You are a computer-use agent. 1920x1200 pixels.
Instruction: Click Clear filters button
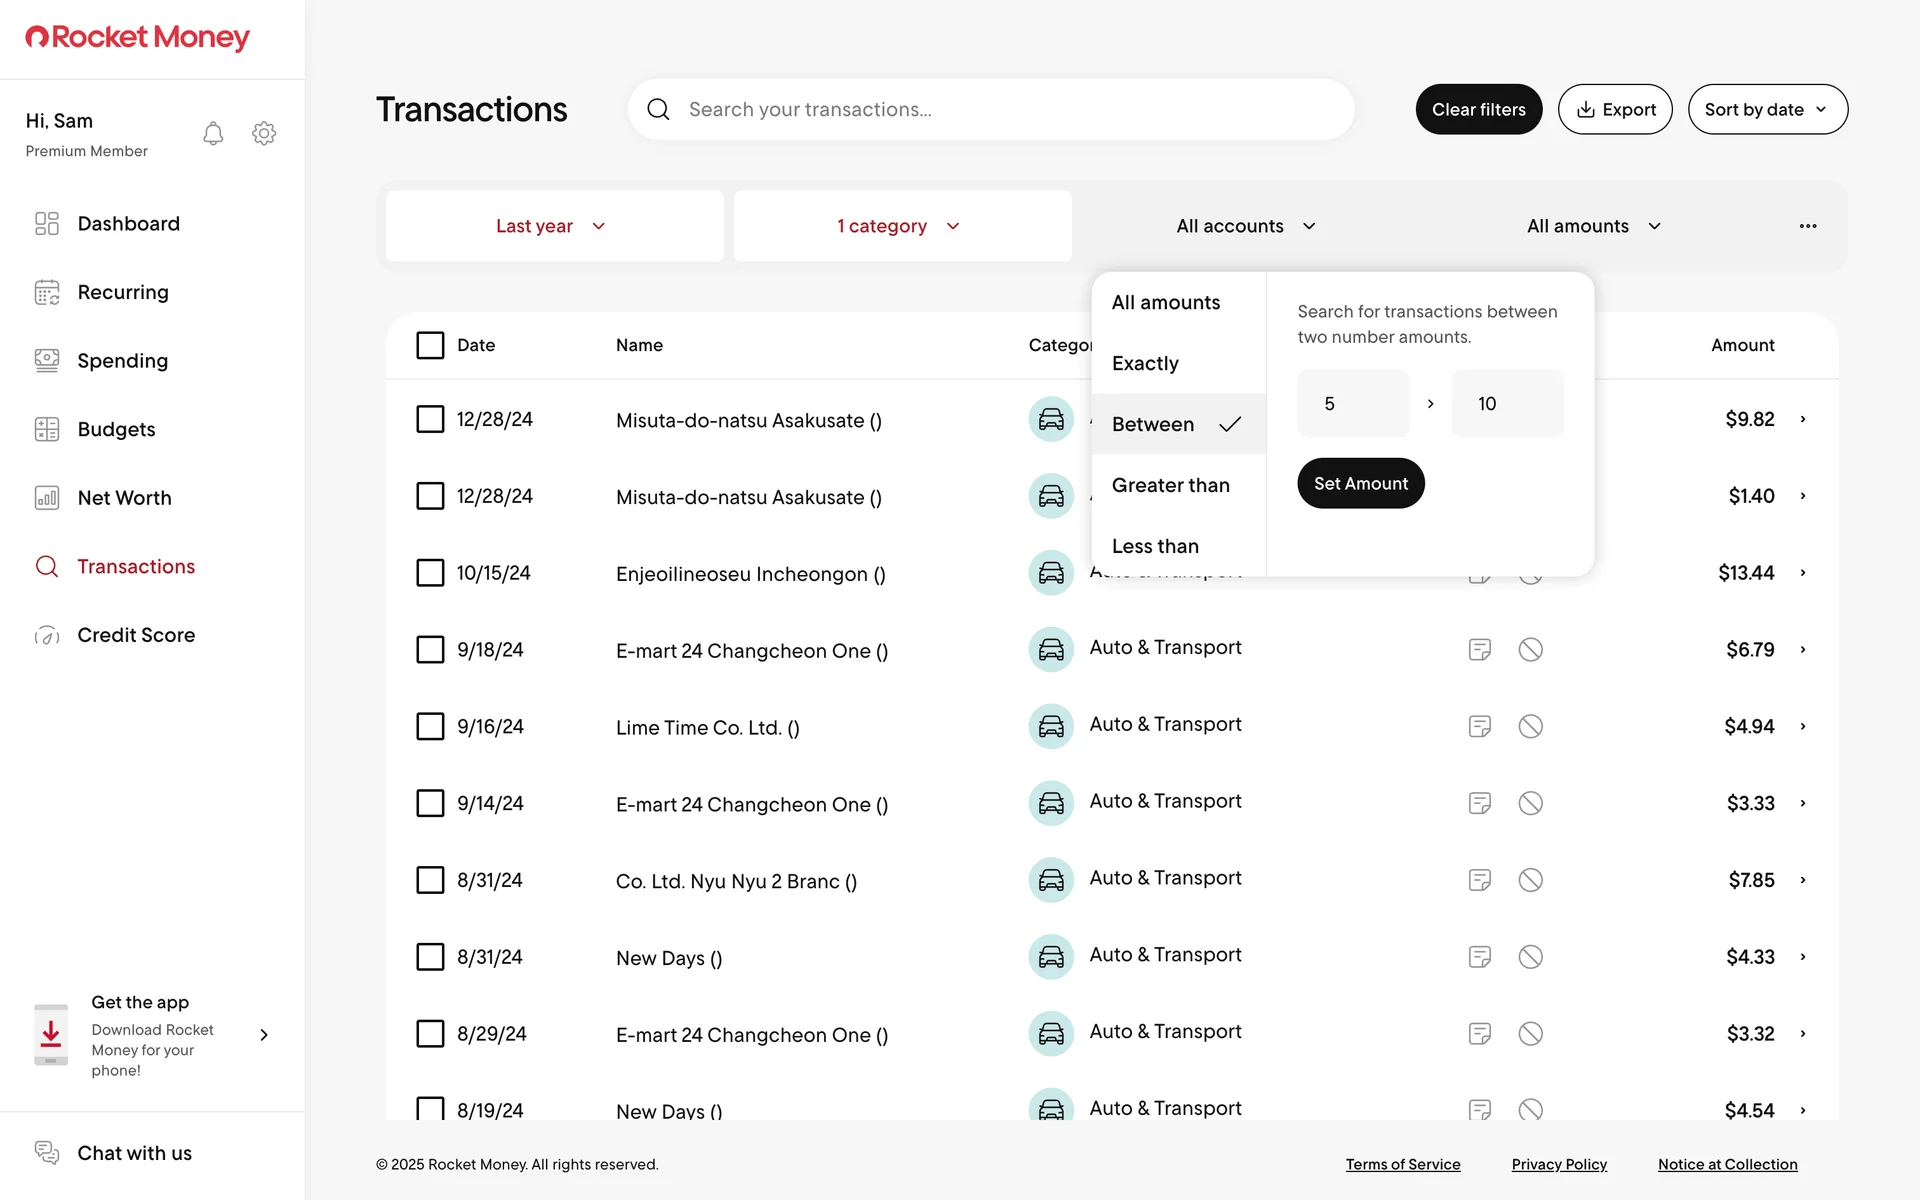pyautogui.click(x=1478, y=109)
